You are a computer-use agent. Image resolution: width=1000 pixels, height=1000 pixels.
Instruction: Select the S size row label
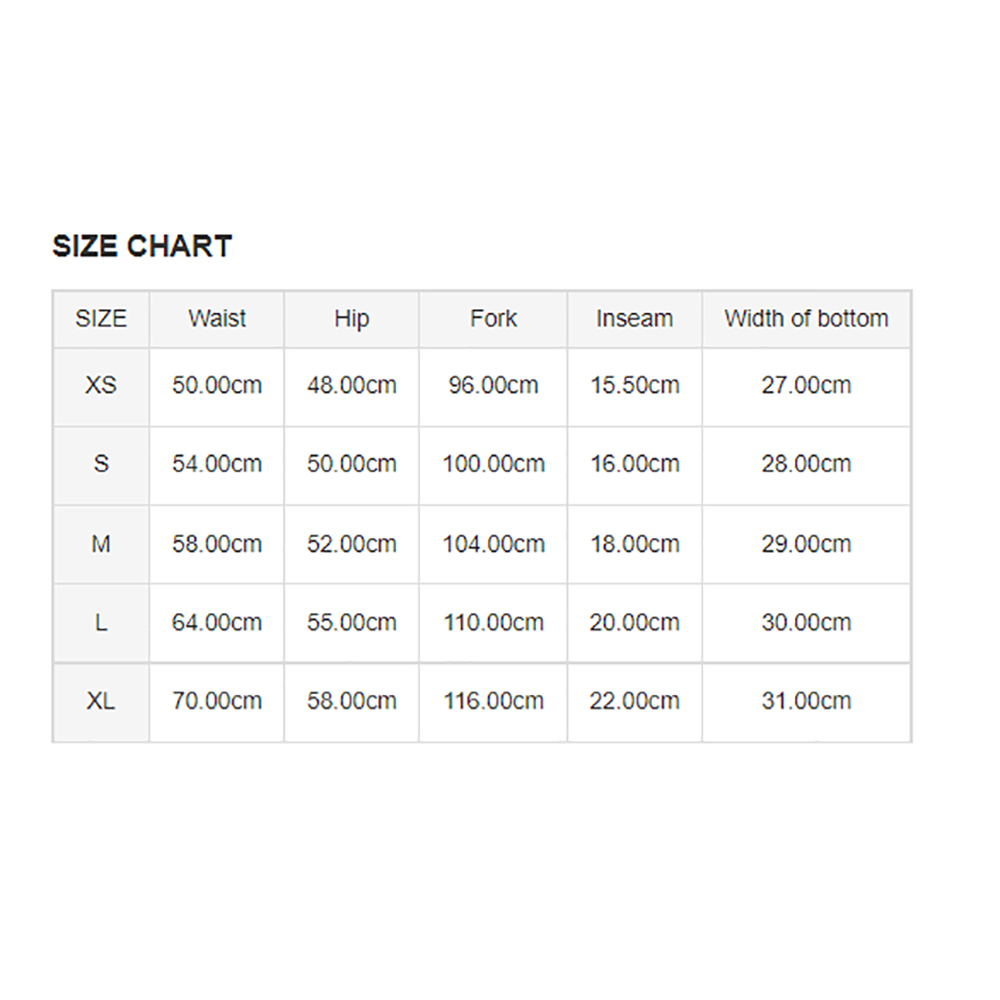(x=101, y=464)
